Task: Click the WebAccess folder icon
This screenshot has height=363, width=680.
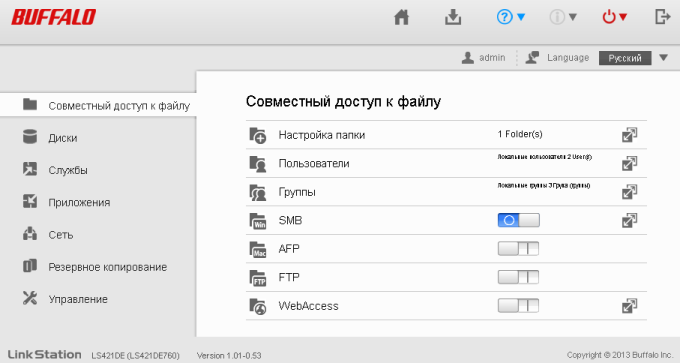Action: point(258,306)
